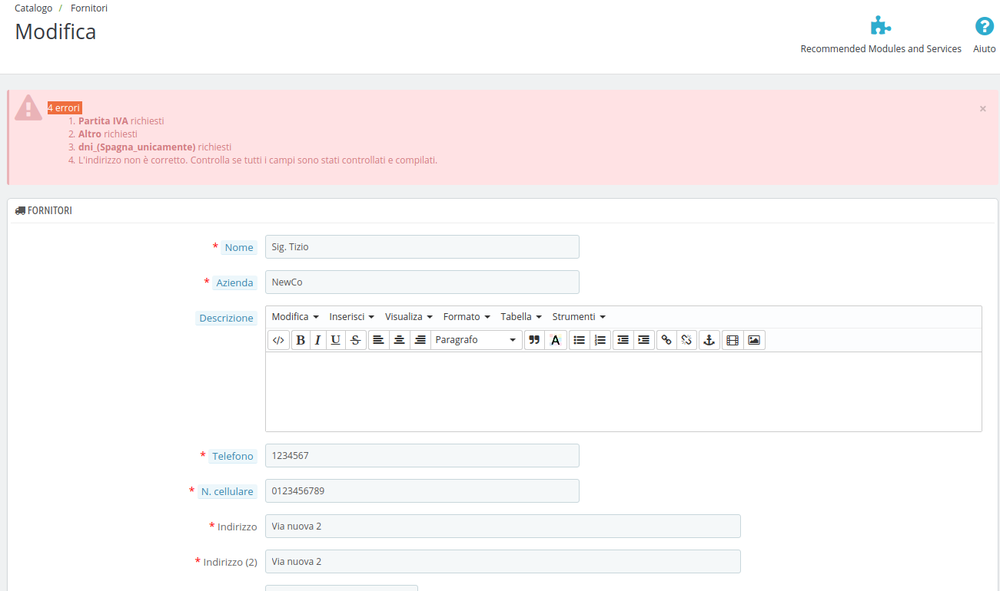Toggle underline formatting in editor

(x=335, y=340)
